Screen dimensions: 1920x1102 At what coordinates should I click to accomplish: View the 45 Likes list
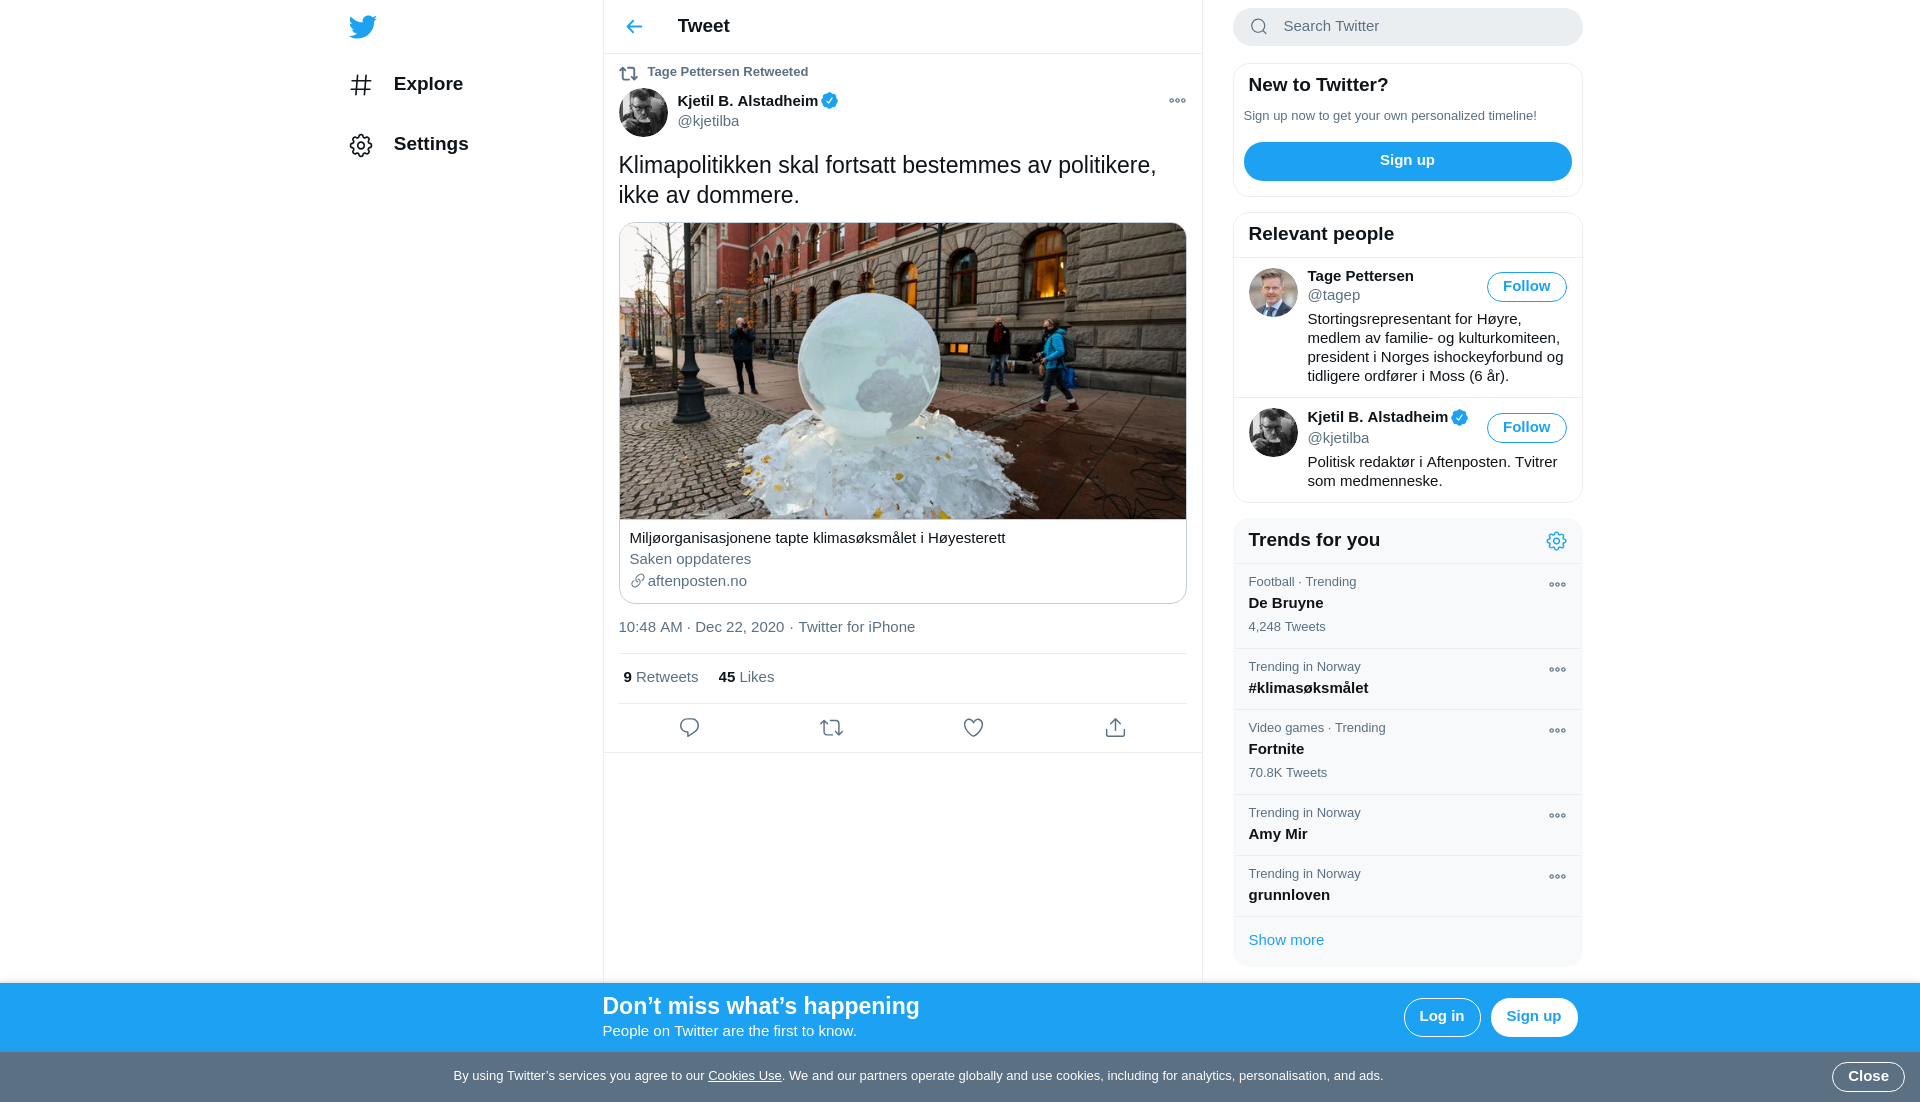(746, 677)
